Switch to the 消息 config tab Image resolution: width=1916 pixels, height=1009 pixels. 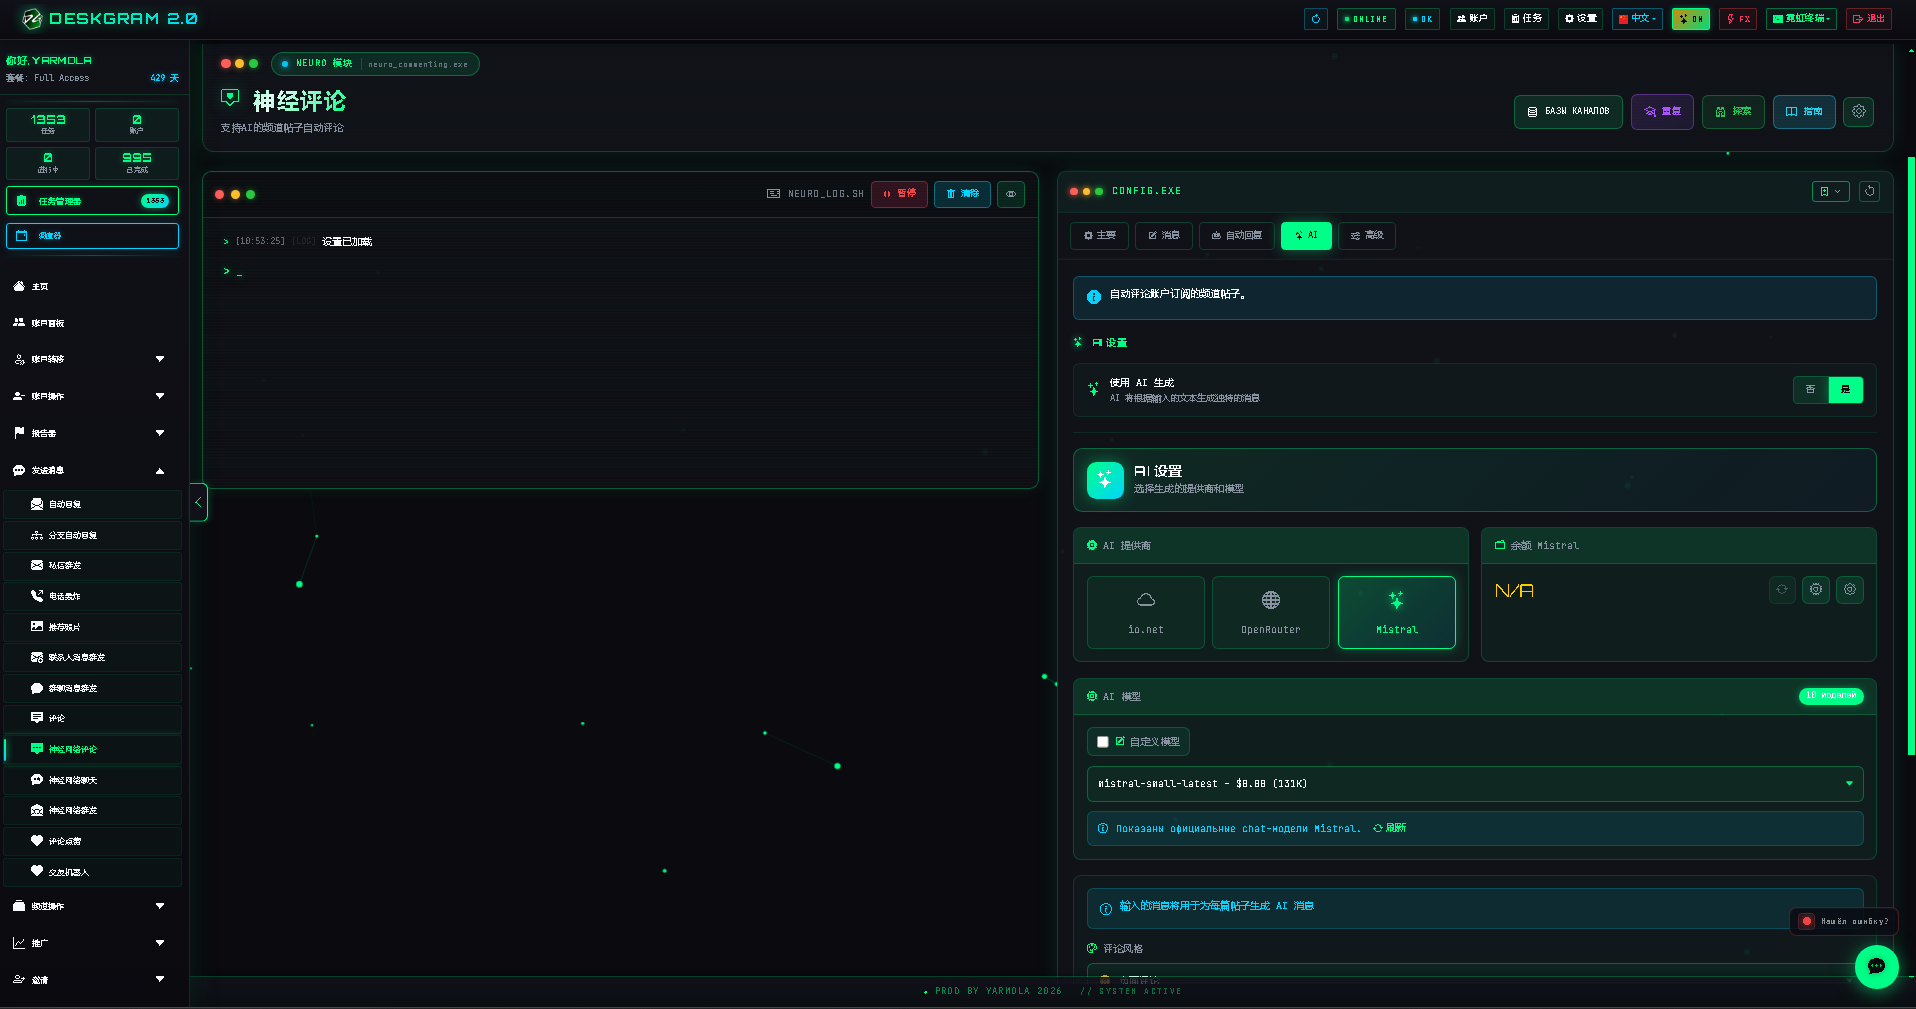1163,236
